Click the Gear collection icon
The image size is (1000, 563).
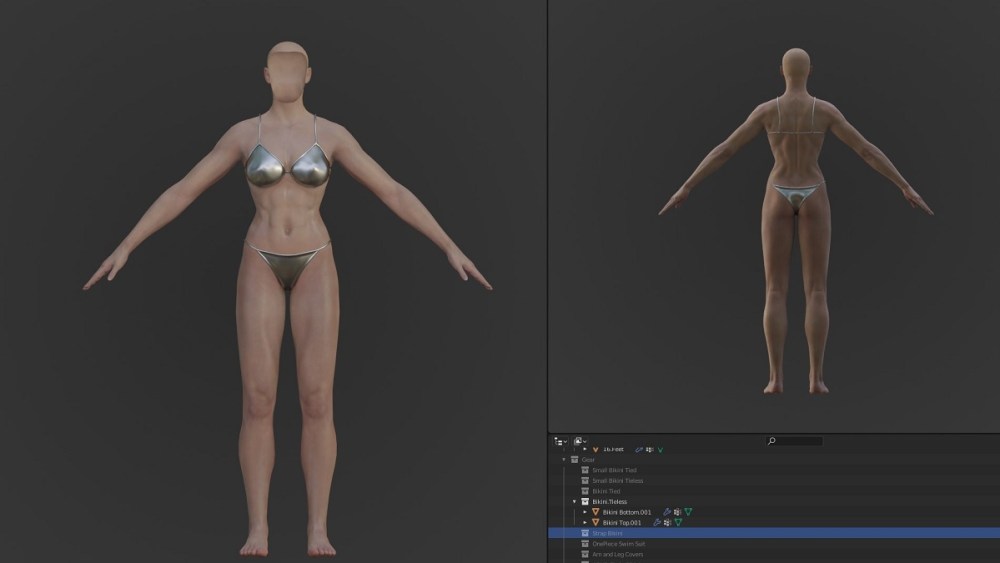(575, 460)
